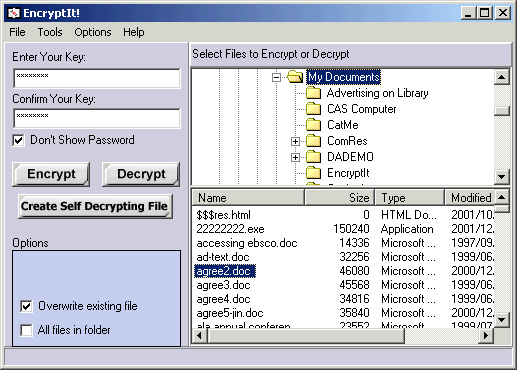The height and width of the screenshot is (370, 517).
Task: Select file agree3.doc
Action: click(223, 285)
